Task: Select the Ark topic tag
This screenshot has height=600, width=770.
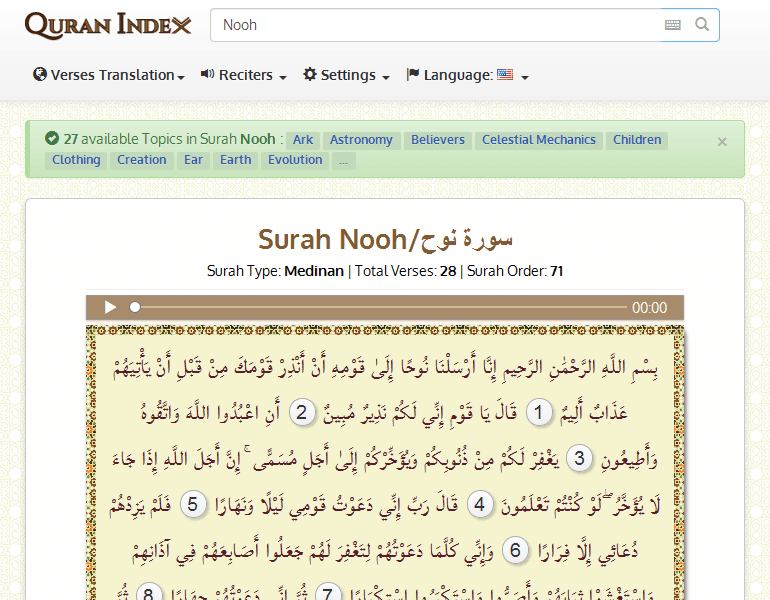Action: point(303,140)
